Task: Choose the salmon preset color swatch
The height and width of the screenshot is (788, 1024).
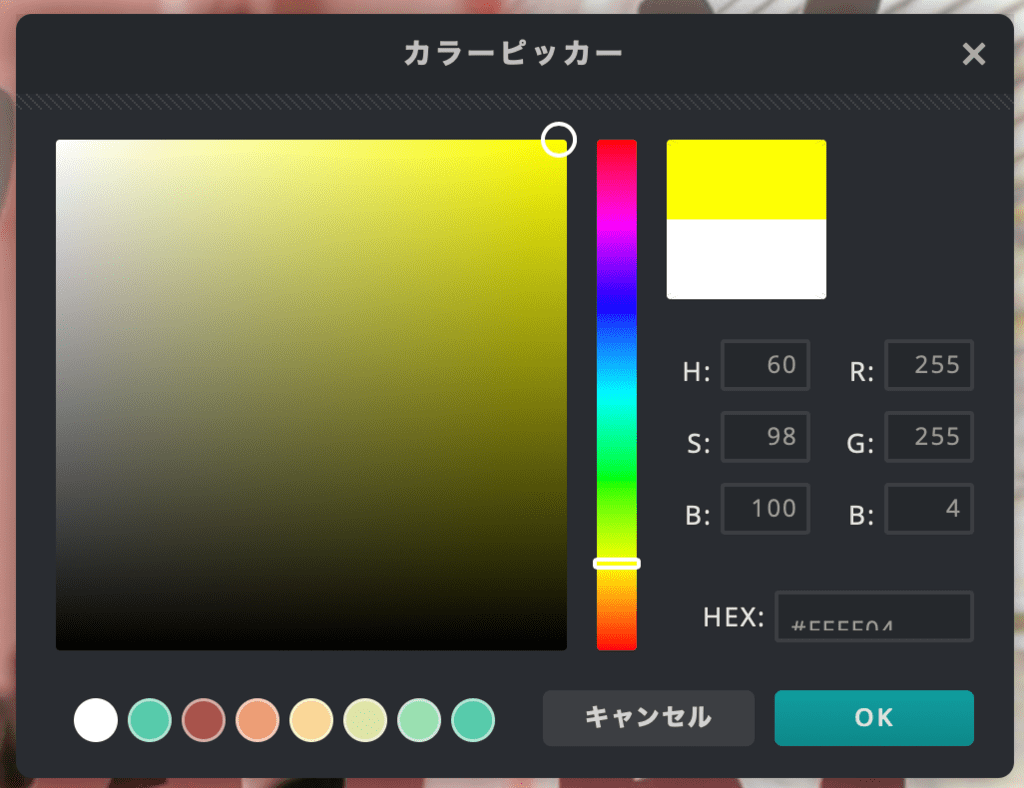Action: 257,719
